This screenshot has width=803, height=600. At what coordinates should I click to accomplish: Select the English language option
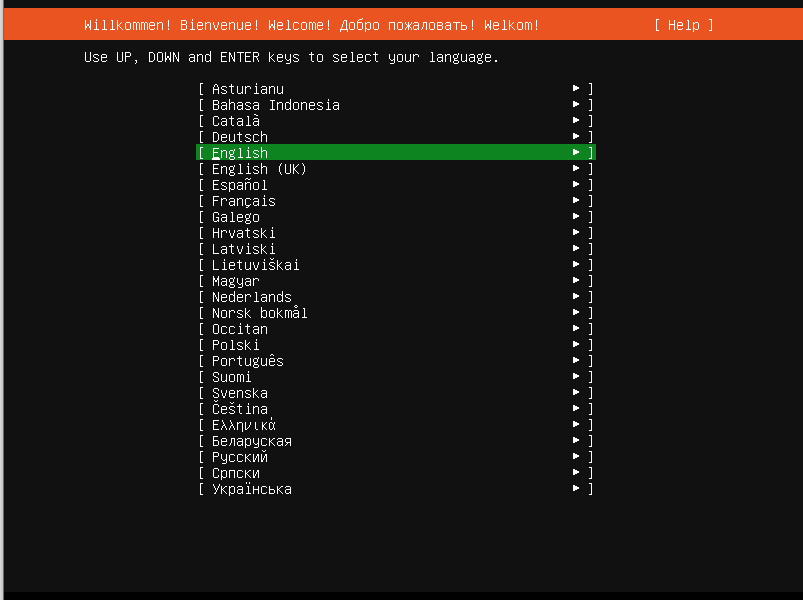click(x=240, y=153)
